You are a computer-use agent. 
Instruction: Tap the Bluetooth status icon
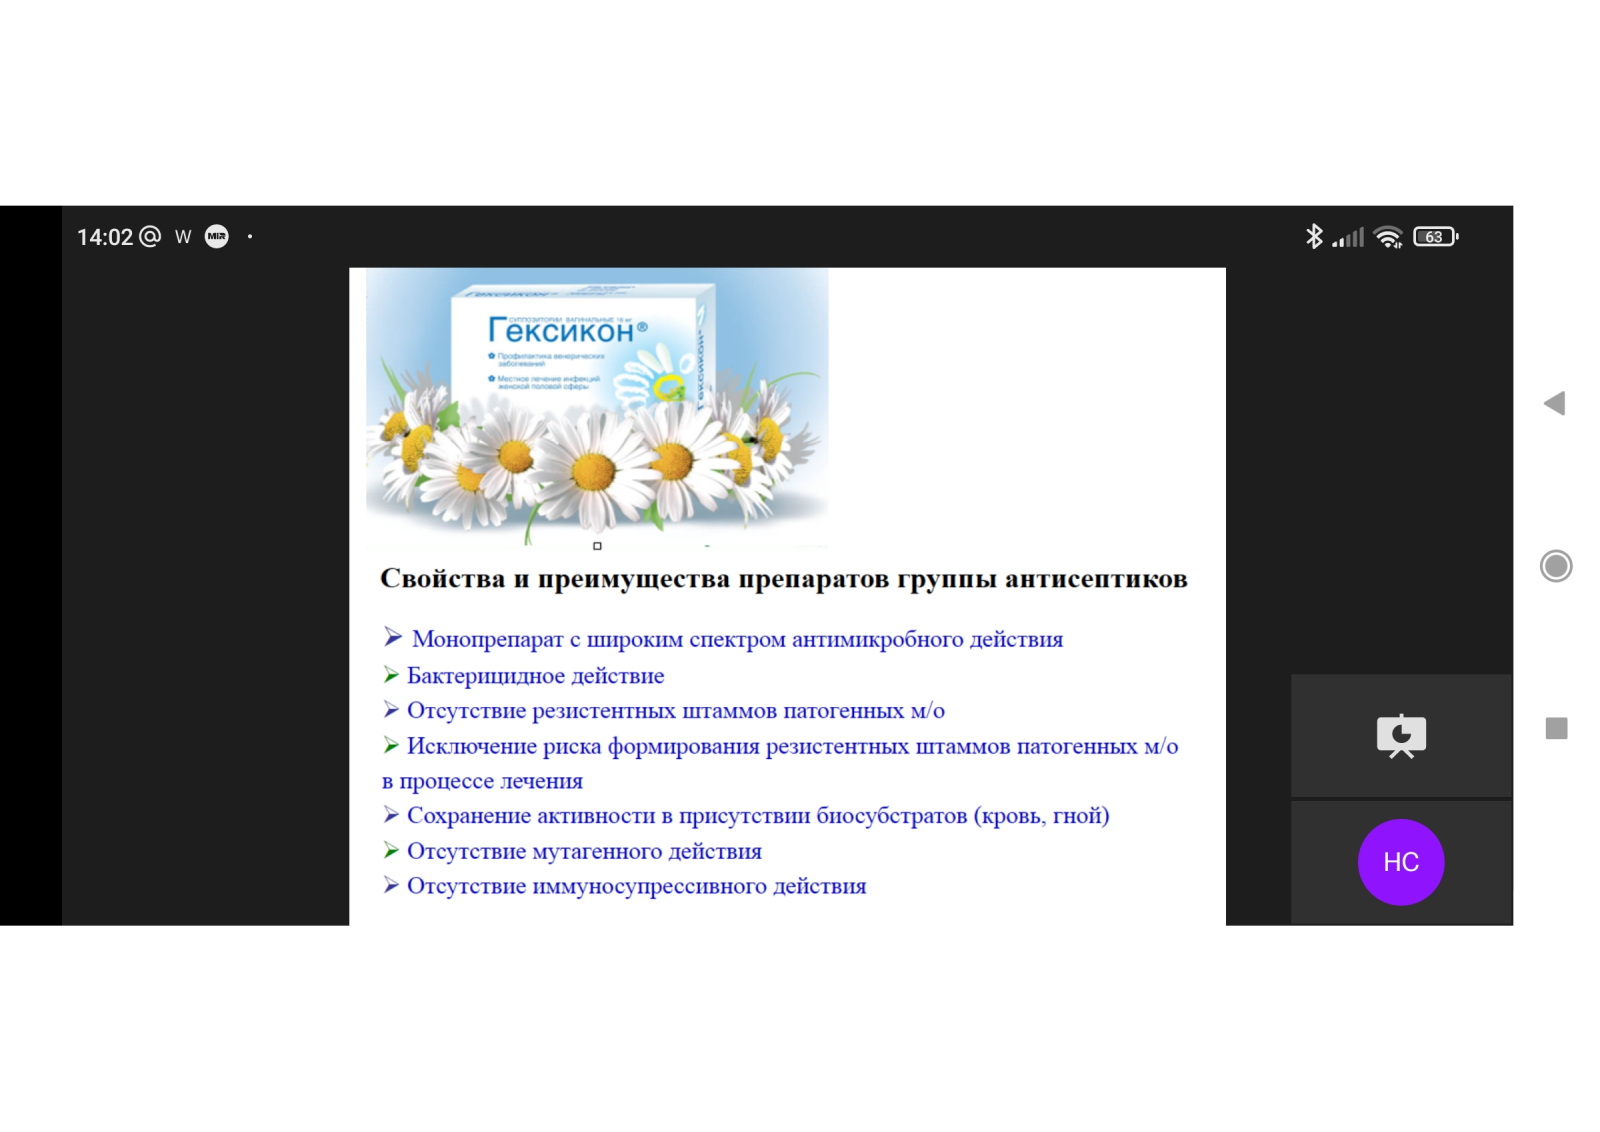(x=1314, y=236)
